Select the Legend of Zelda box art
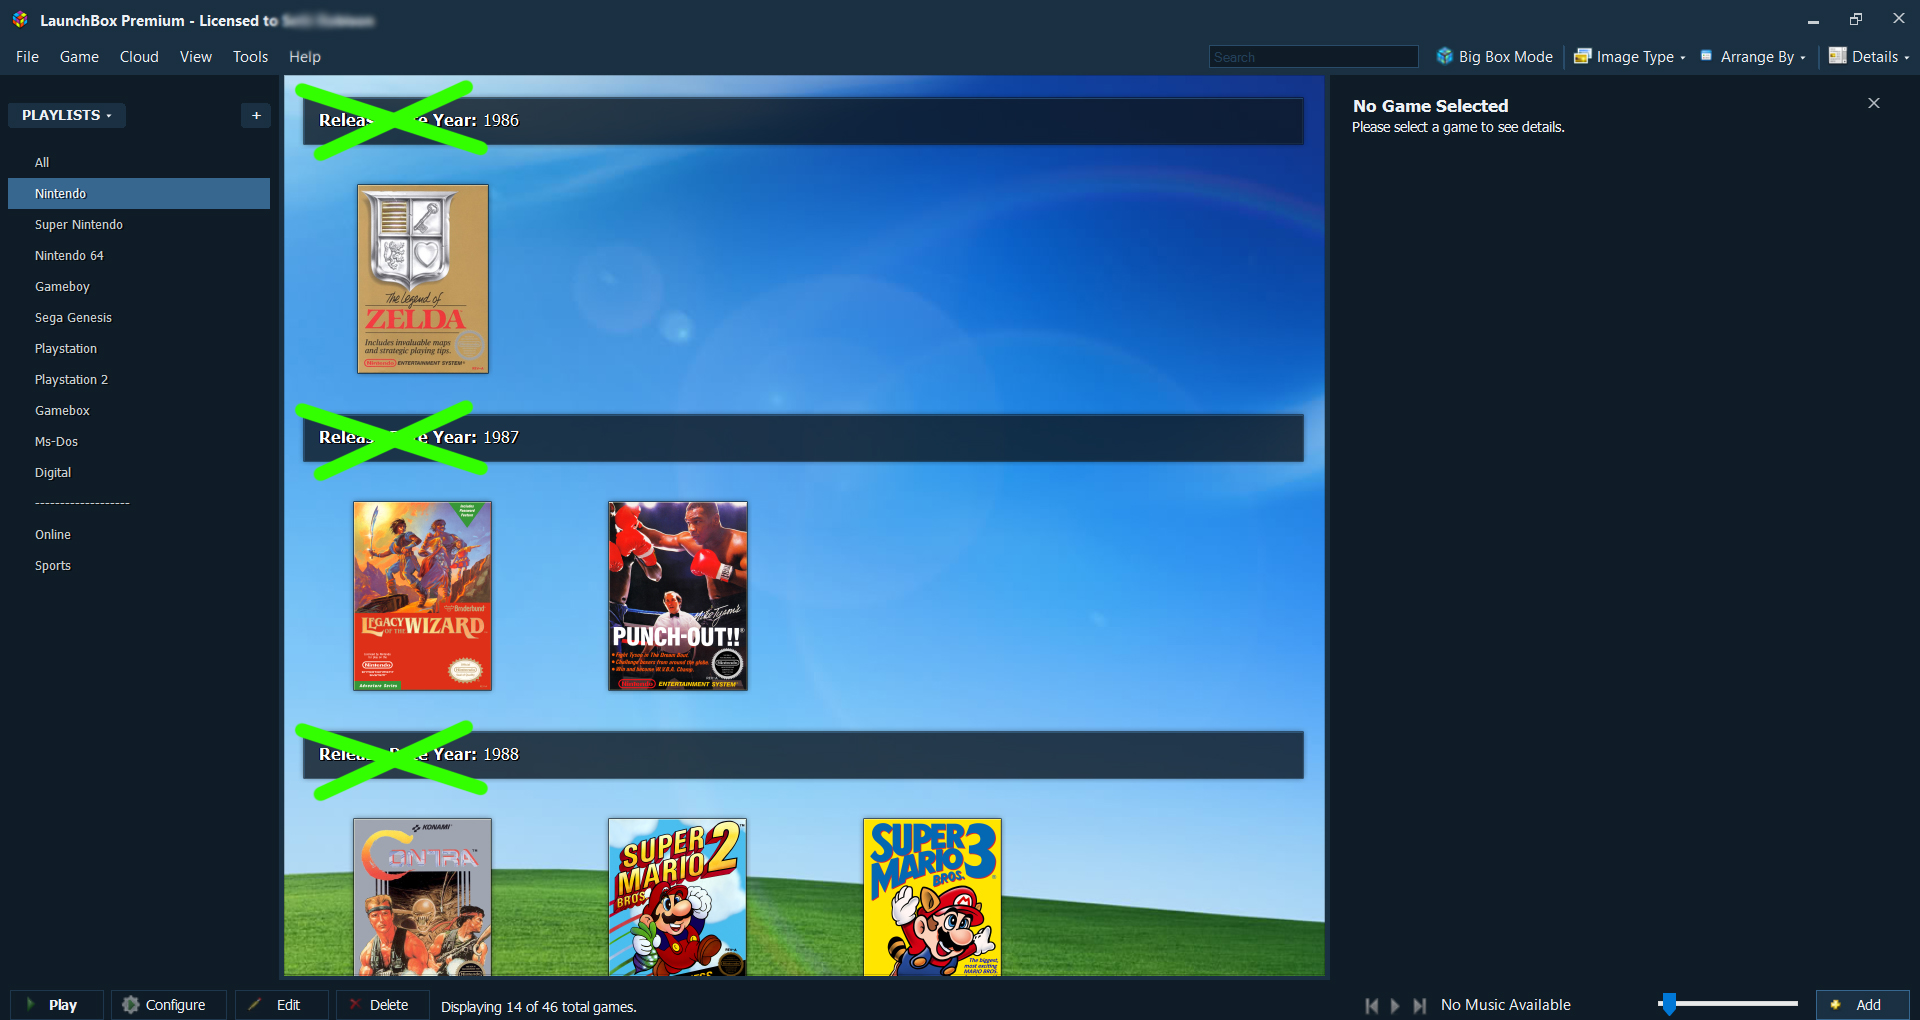Image resolution: width=1920 pixels, height=1020 pixels. pos(423,279)
